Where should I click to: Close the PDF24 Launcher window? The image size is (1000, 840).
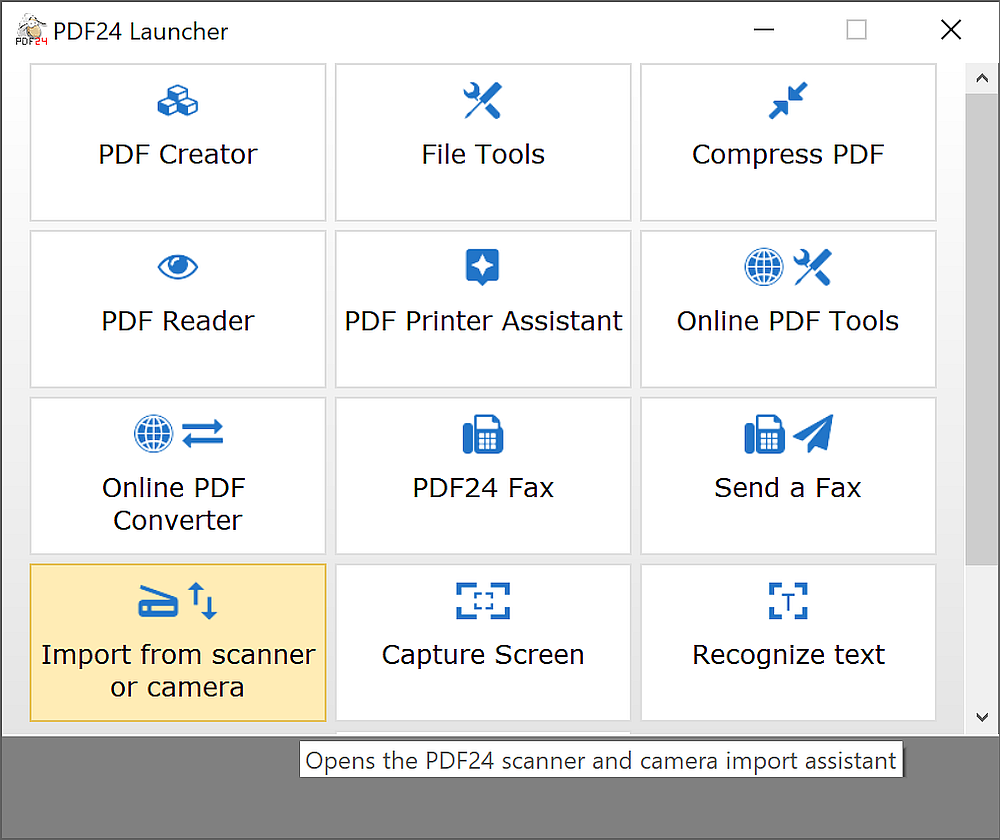click(x=951, y=30)
